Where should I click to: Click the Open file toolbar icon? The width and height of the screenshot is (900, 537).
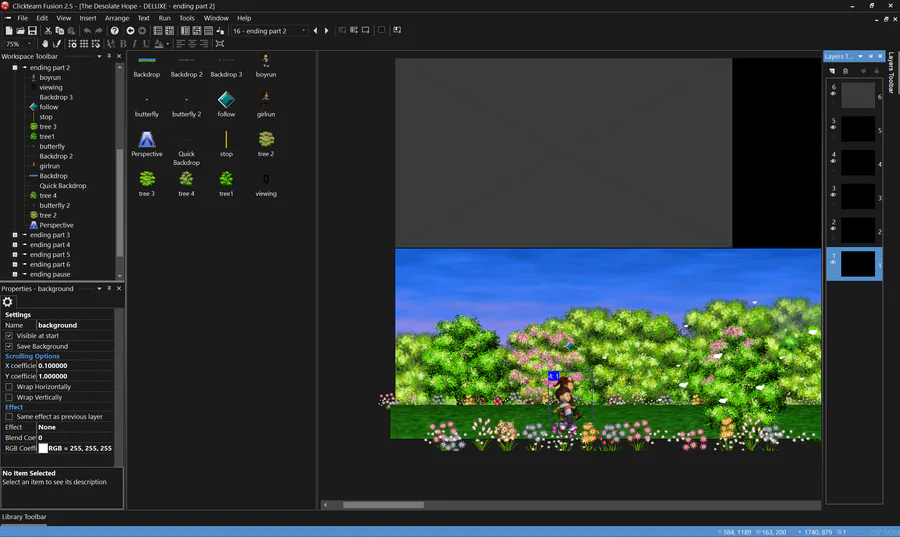[x=21, y=30]
